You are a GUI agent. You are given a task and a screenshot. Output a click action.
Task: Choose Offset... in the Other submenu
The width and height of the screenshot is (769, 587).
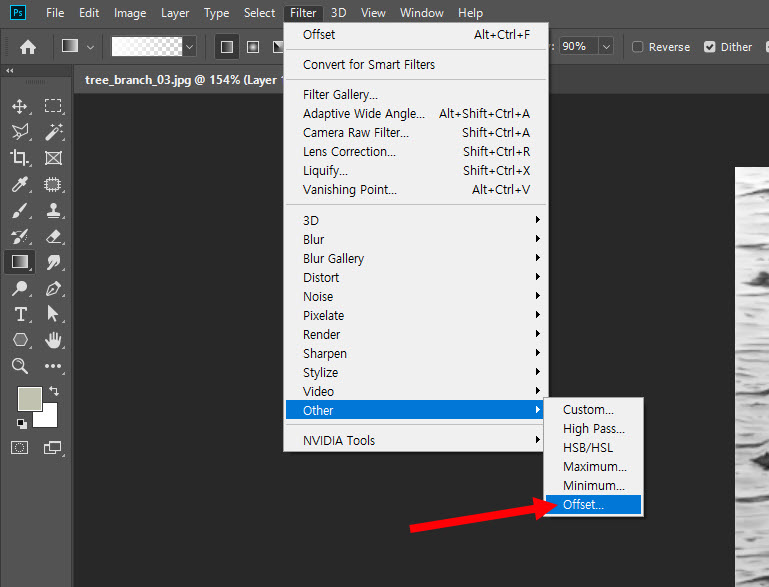point(593,505)
